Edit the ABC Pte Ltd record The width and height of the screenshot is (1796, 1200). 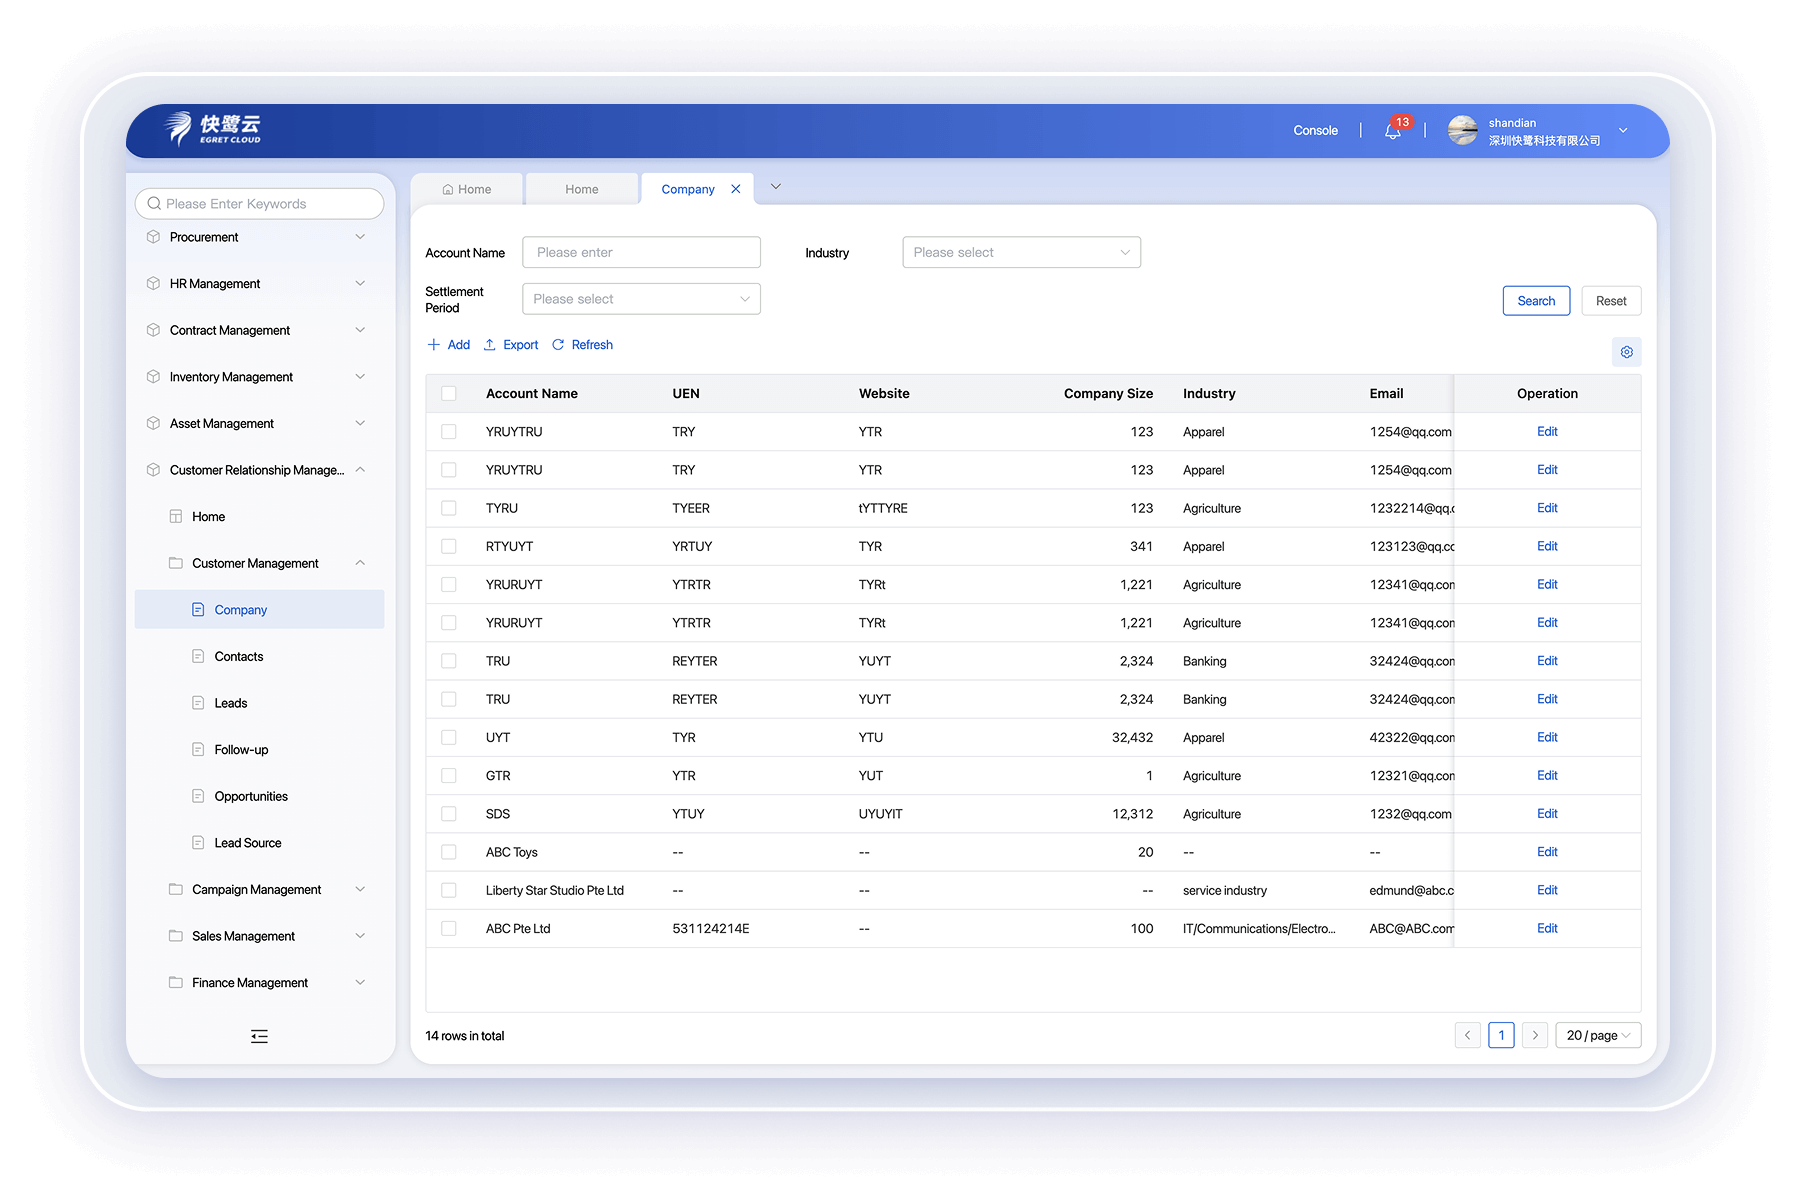(1547, 928)
